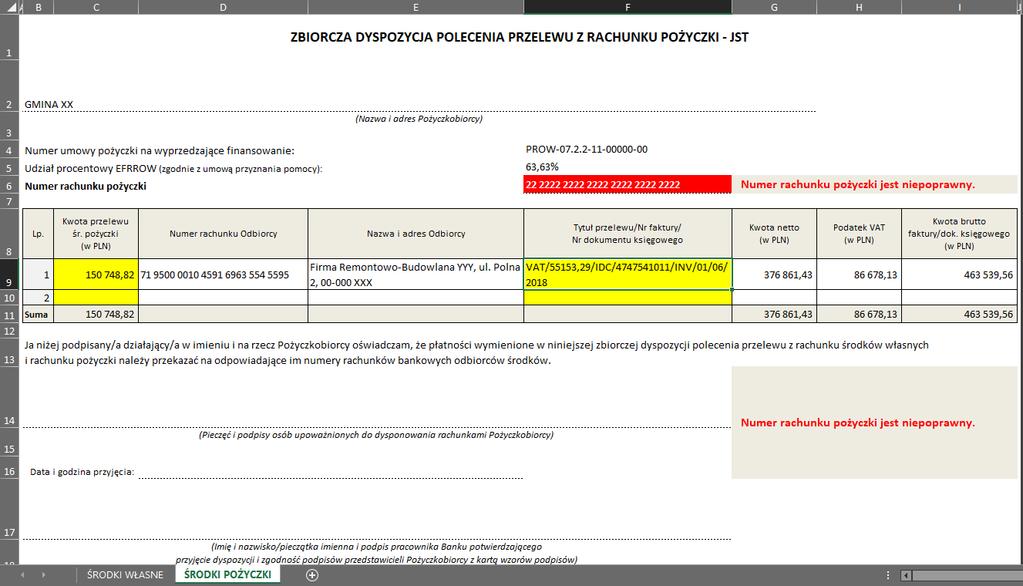Click next sheet navigation arrow

pos(44,575)
